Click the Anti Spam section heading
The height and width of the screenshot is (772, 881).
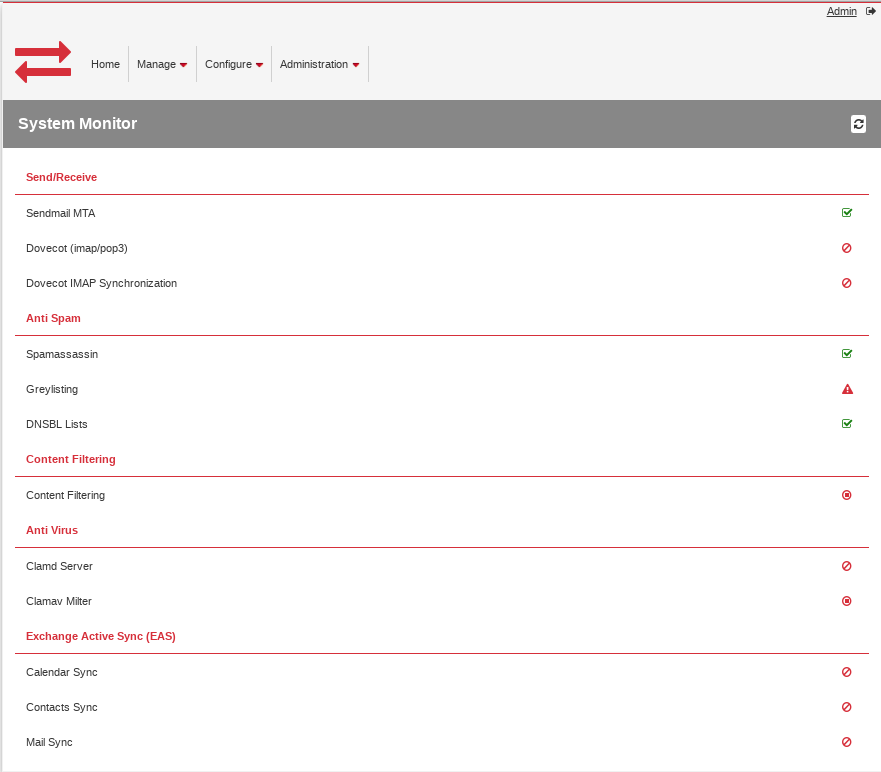coord(53,318)
